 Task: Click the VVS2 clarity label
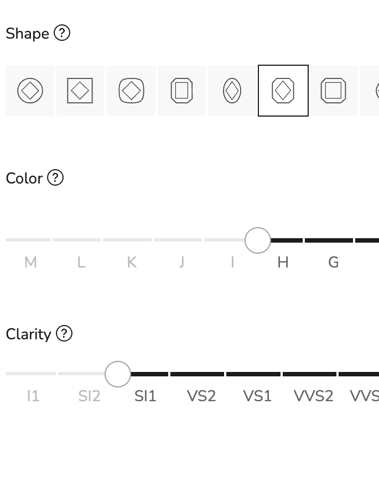[313, 396]
